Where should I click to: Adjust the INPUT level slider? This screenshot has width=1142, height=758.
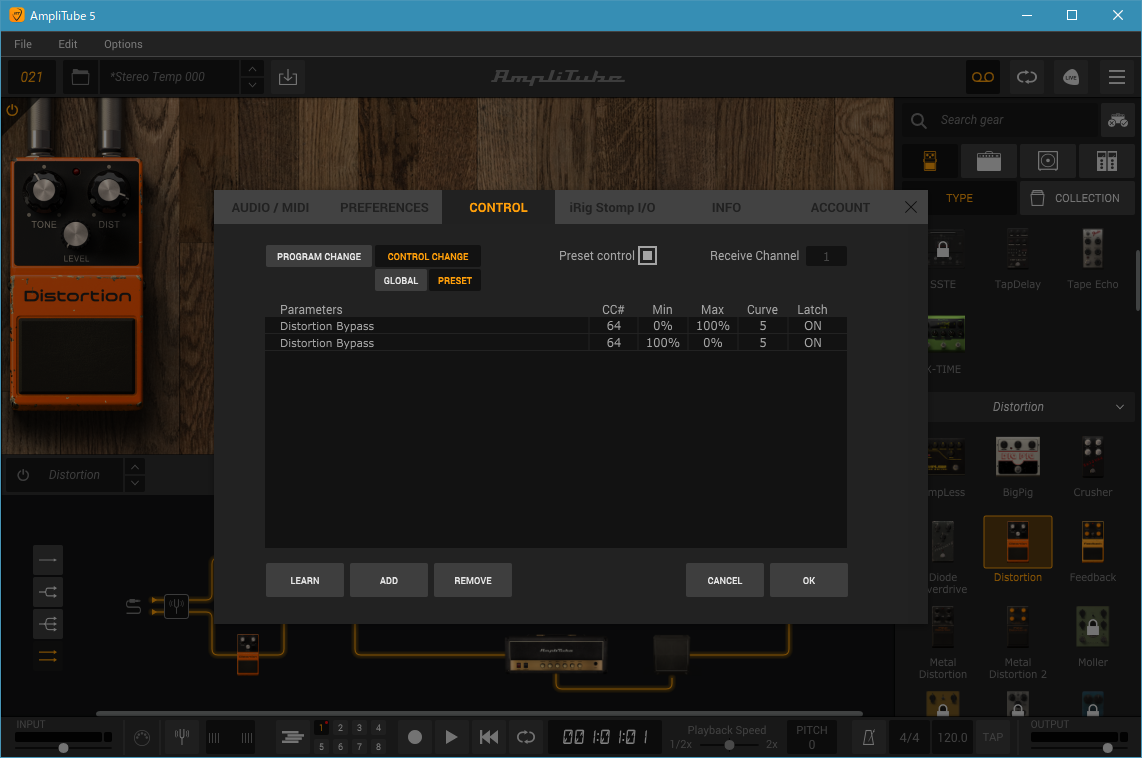[63, 748]
